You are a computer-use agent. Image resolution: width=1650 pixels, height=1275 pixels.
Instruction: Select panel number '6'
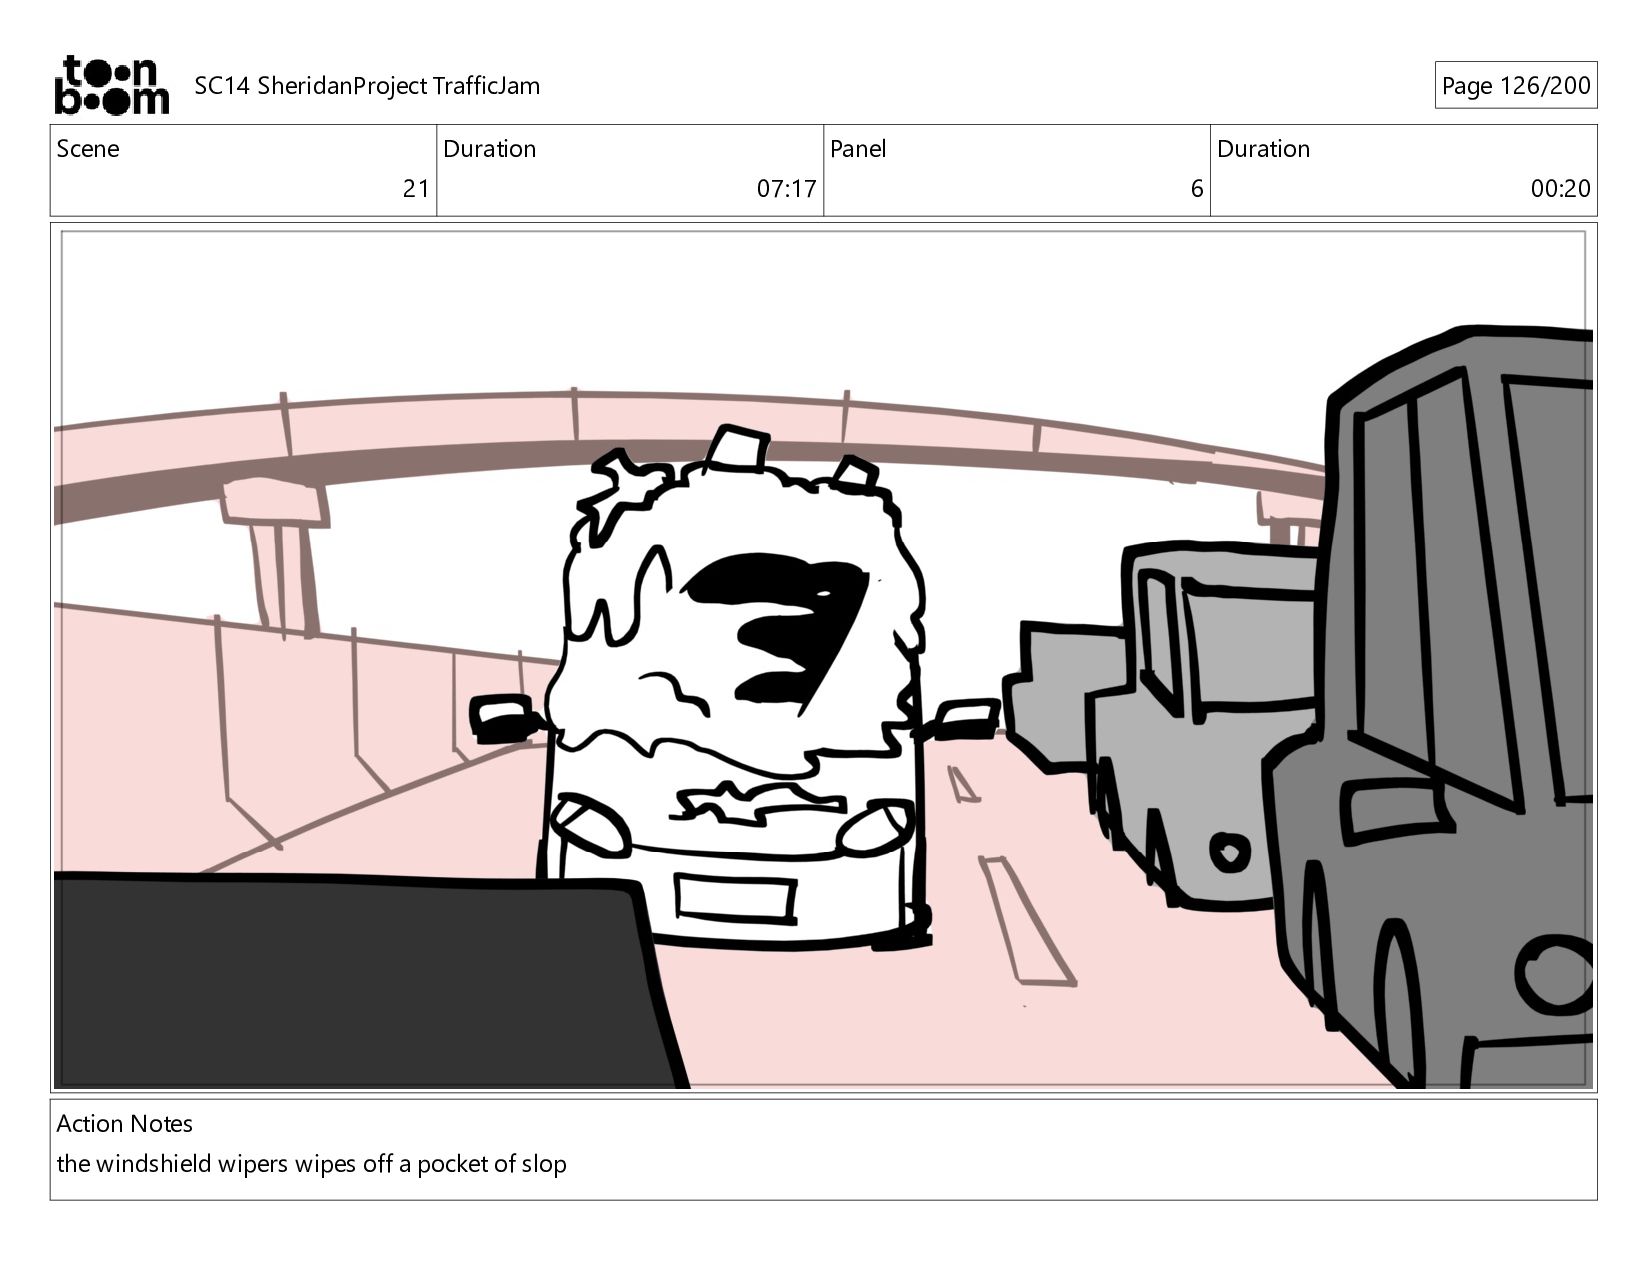point(1197,189)
